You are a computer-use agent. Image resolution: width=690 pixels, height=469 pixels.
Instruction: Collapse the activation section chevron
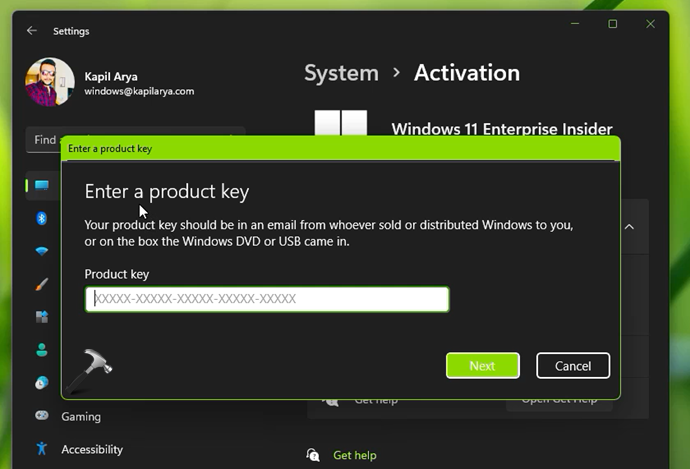pyautogui.click(x=629, y=227)
